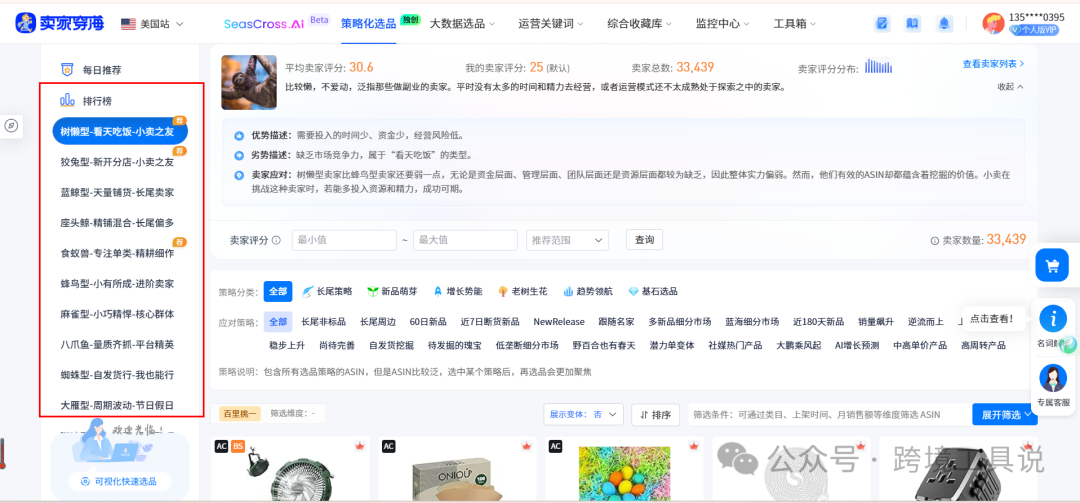Image resolution: width=1080 pixels, height=503 pixels.
Task: Select 长尾策略 strategy category
Action: (x=328, y=291)
